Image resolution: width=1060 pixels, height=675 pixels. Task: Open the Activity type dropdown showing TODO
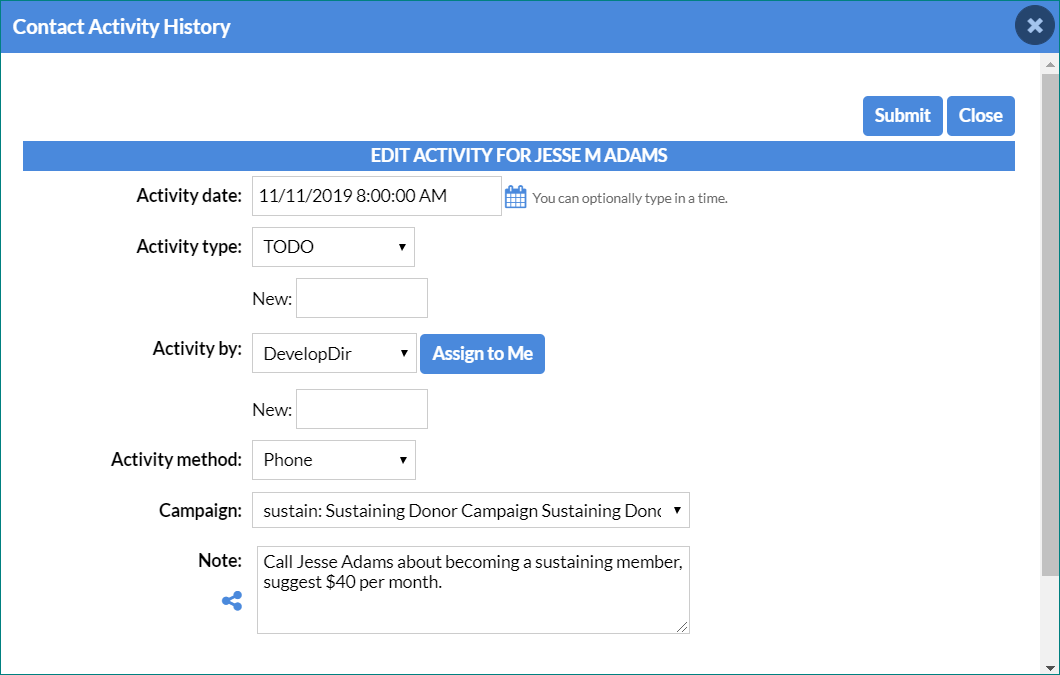tap(333, 247)
